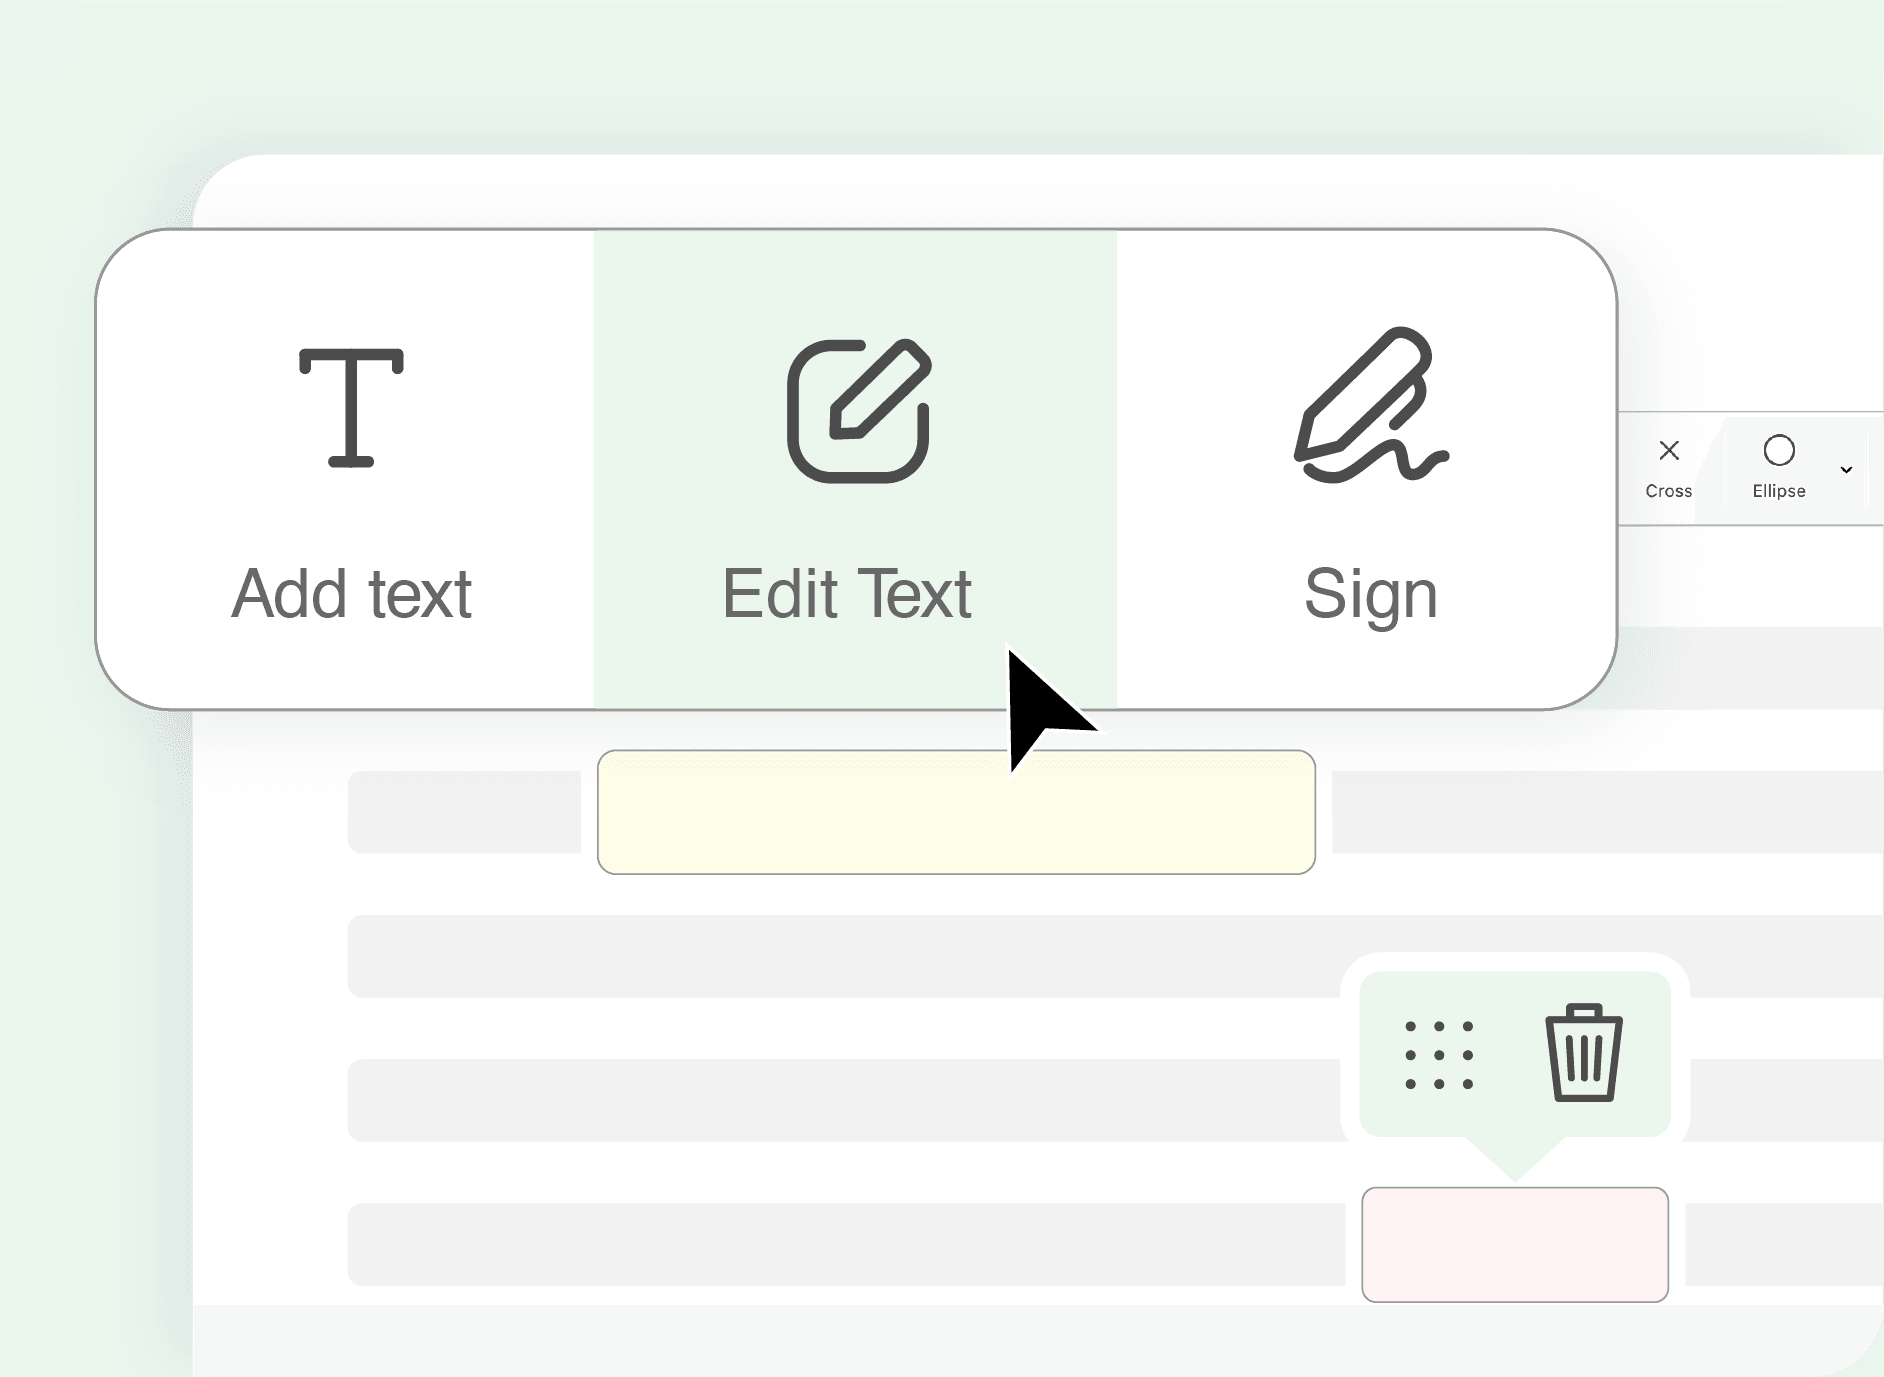
Task: Click the Edit Text pencil-square icon
Action: [859, 411]
